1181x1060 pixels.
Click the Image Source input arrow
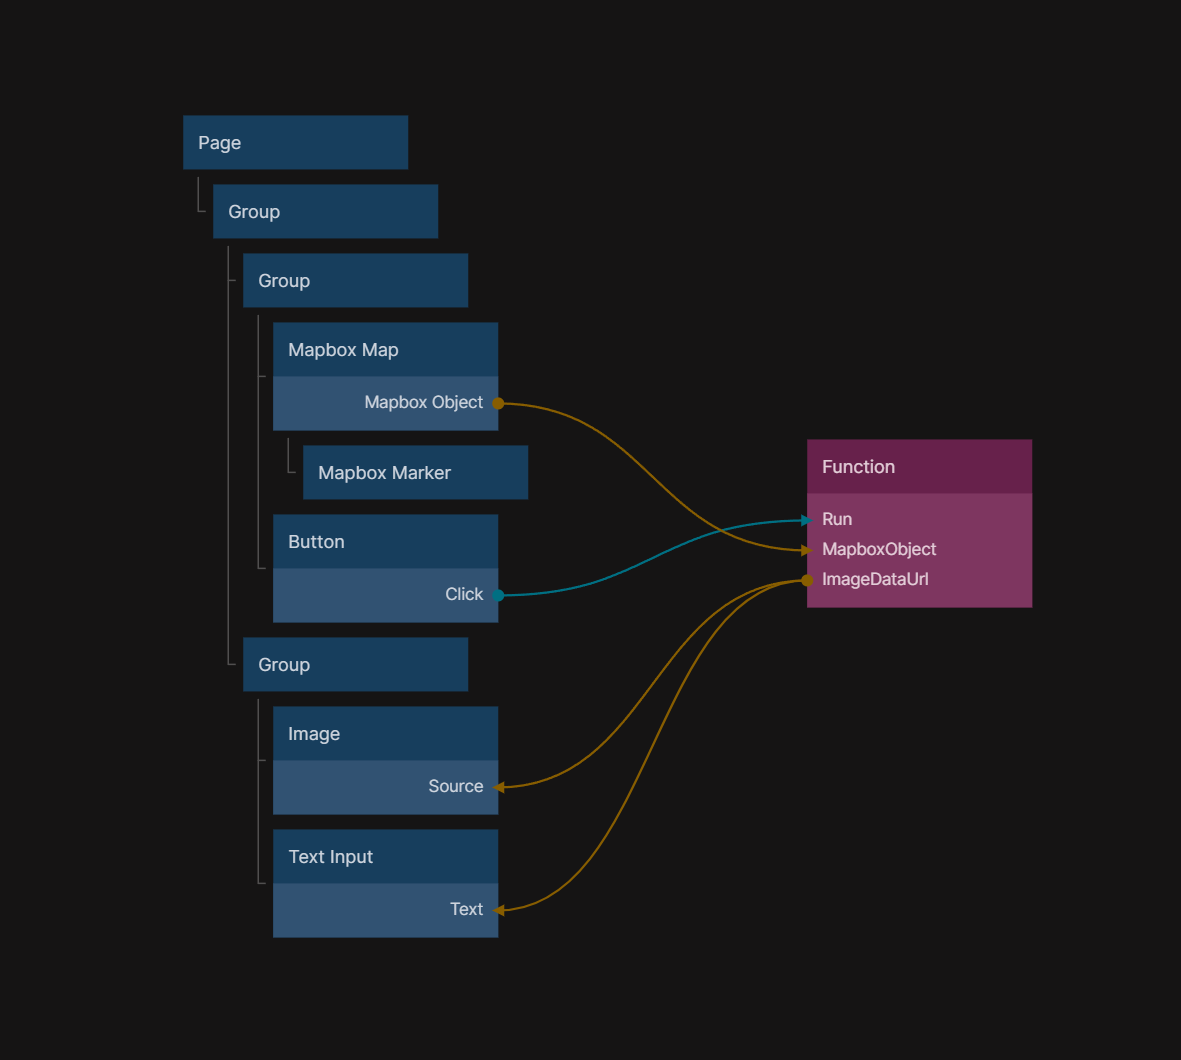pos(499,787)
